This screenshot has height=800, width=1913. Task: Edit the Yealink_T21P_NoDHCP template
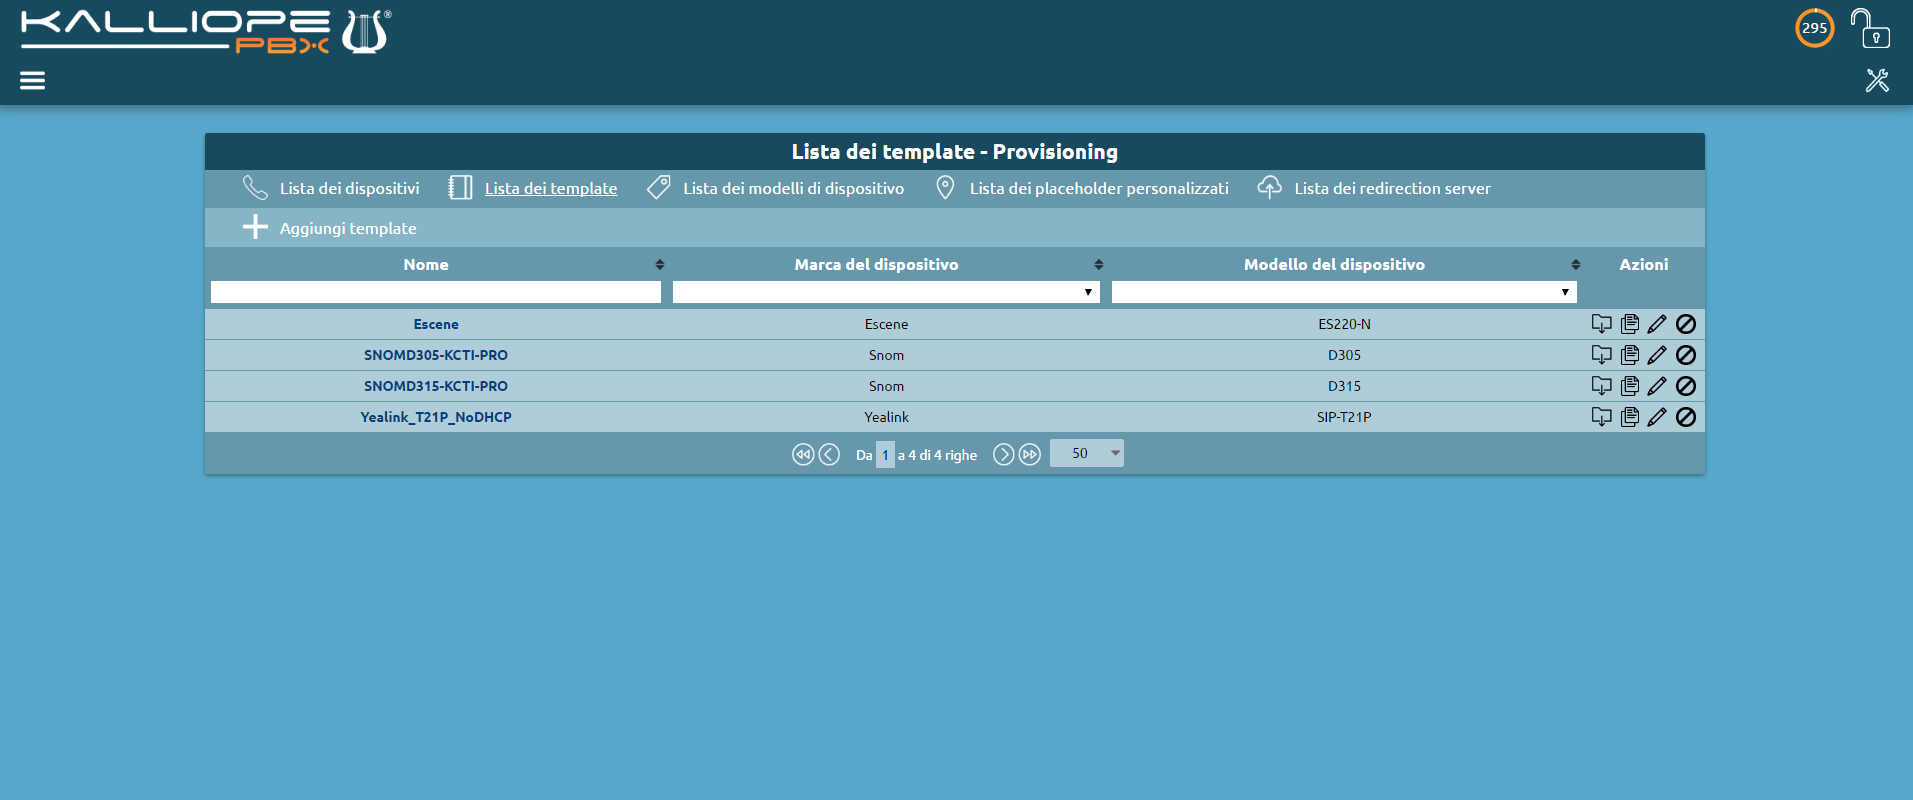[1657, 417]
